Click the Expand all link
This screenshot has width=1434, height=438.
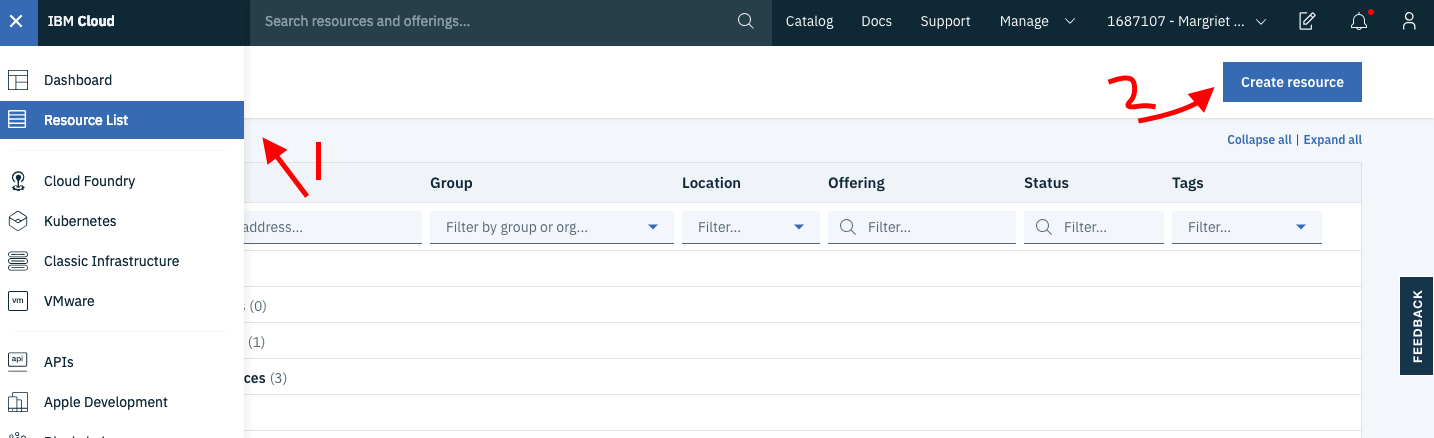click(x=1332, y=140)
